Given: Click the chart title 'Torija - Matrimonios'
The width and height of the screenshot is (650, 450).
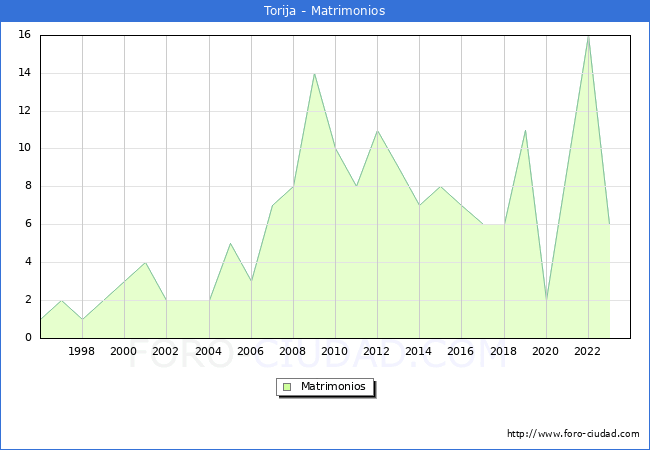Looking at the screenshot, I should pos(325,11).
